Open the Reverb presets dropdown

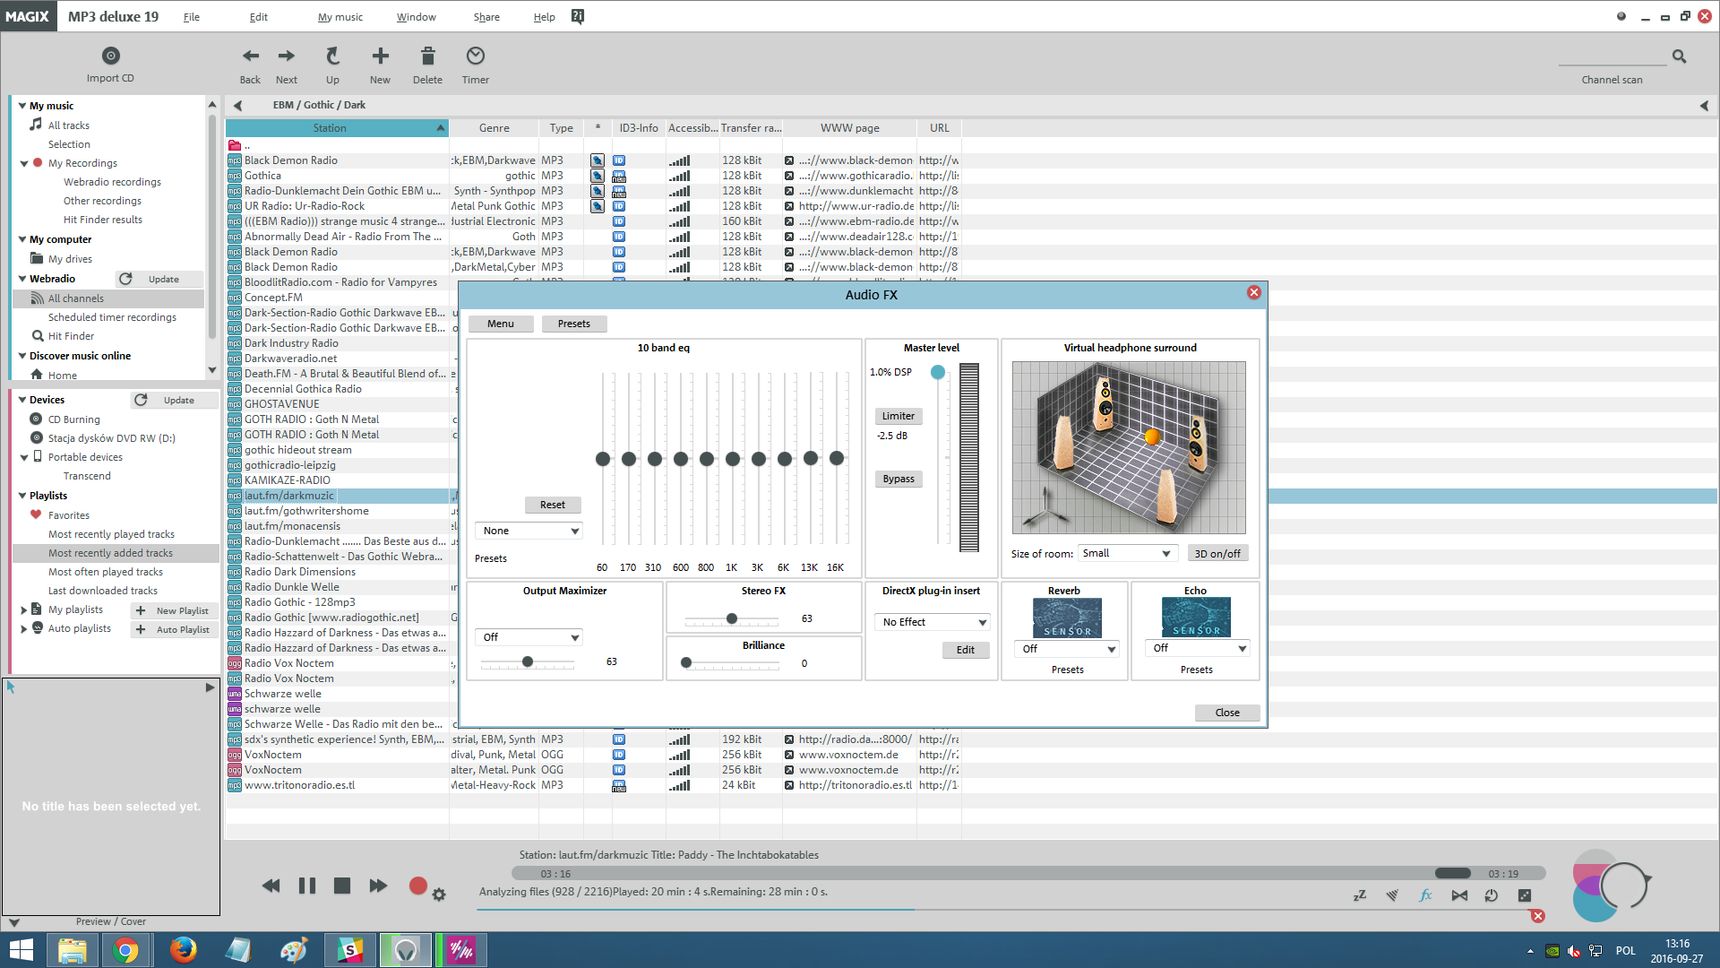[x=1067, y=649]
